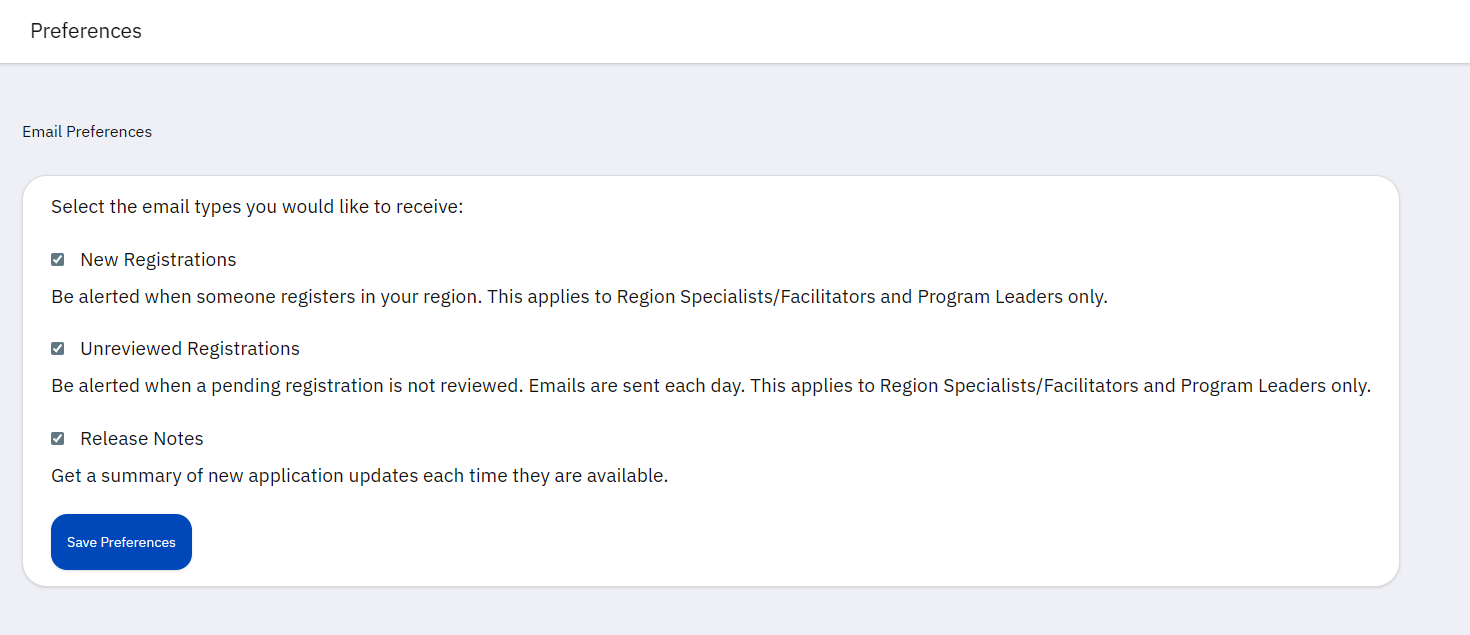This screenshot has height=635, width=1470.
Task: Click the Unreviewed Registrations daily email description
Action: 711,385
